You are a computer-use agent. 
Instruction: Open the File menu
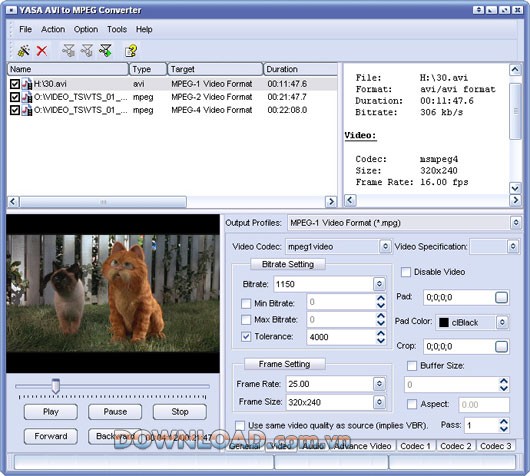click(x=25, y=29)
